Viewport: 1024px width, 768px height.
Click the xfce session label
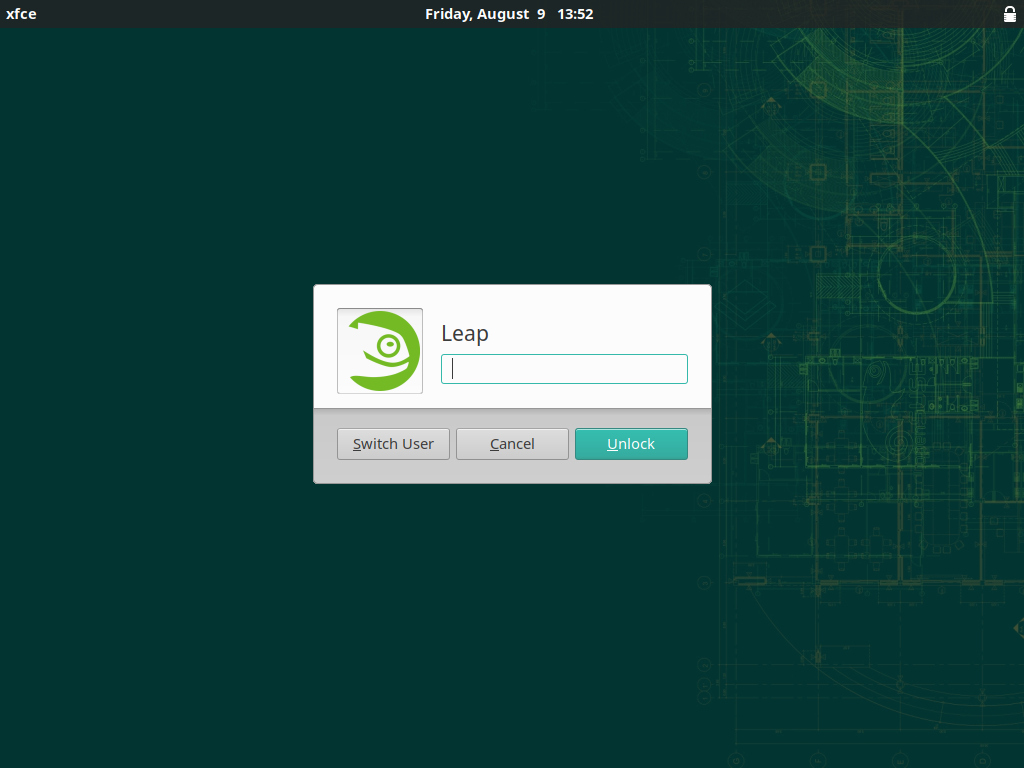21,14
